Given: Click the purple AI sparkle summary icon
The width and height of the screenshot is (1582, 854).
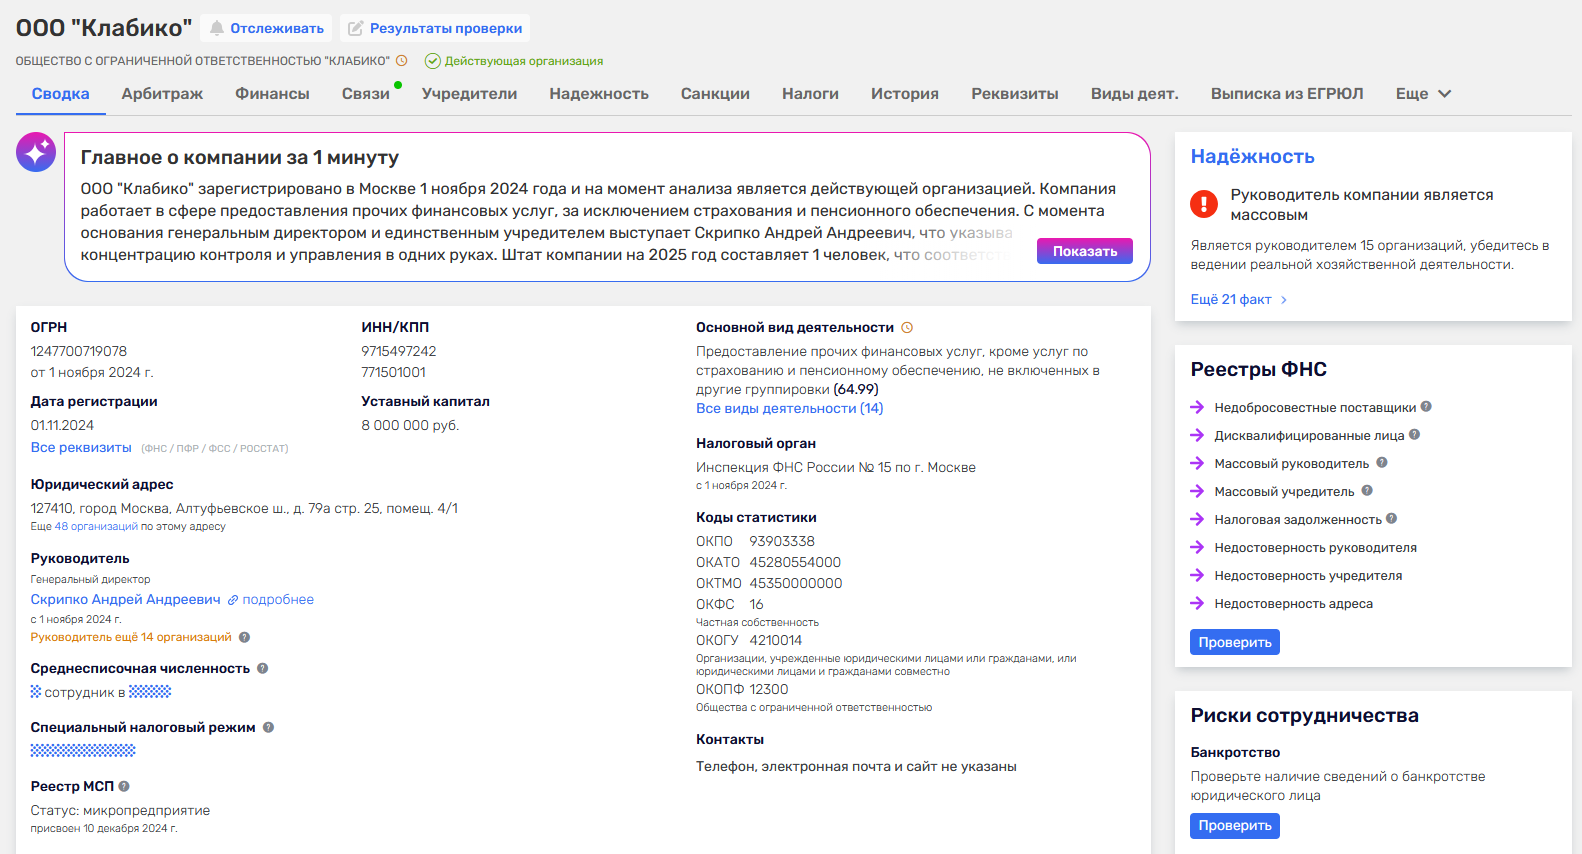Looking at the screenshot, I should tap(36, 152).
